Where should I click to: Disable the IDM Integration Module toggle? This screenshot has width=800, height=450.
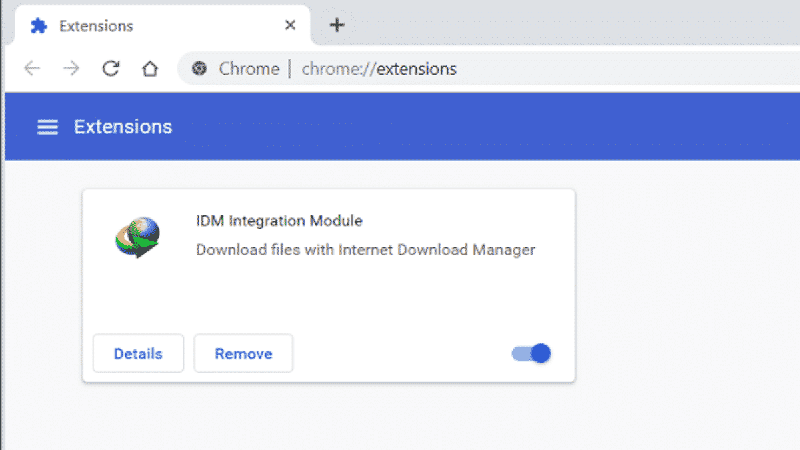(531, 353)
